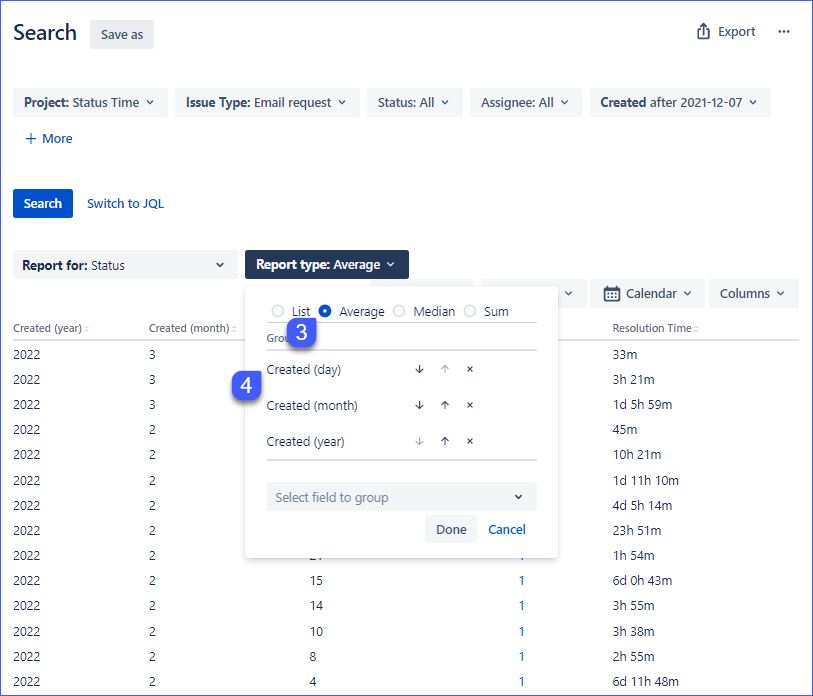Viewport: 813px width, 696px height.
Task: Select the Median report type
Action: [399, 311]
